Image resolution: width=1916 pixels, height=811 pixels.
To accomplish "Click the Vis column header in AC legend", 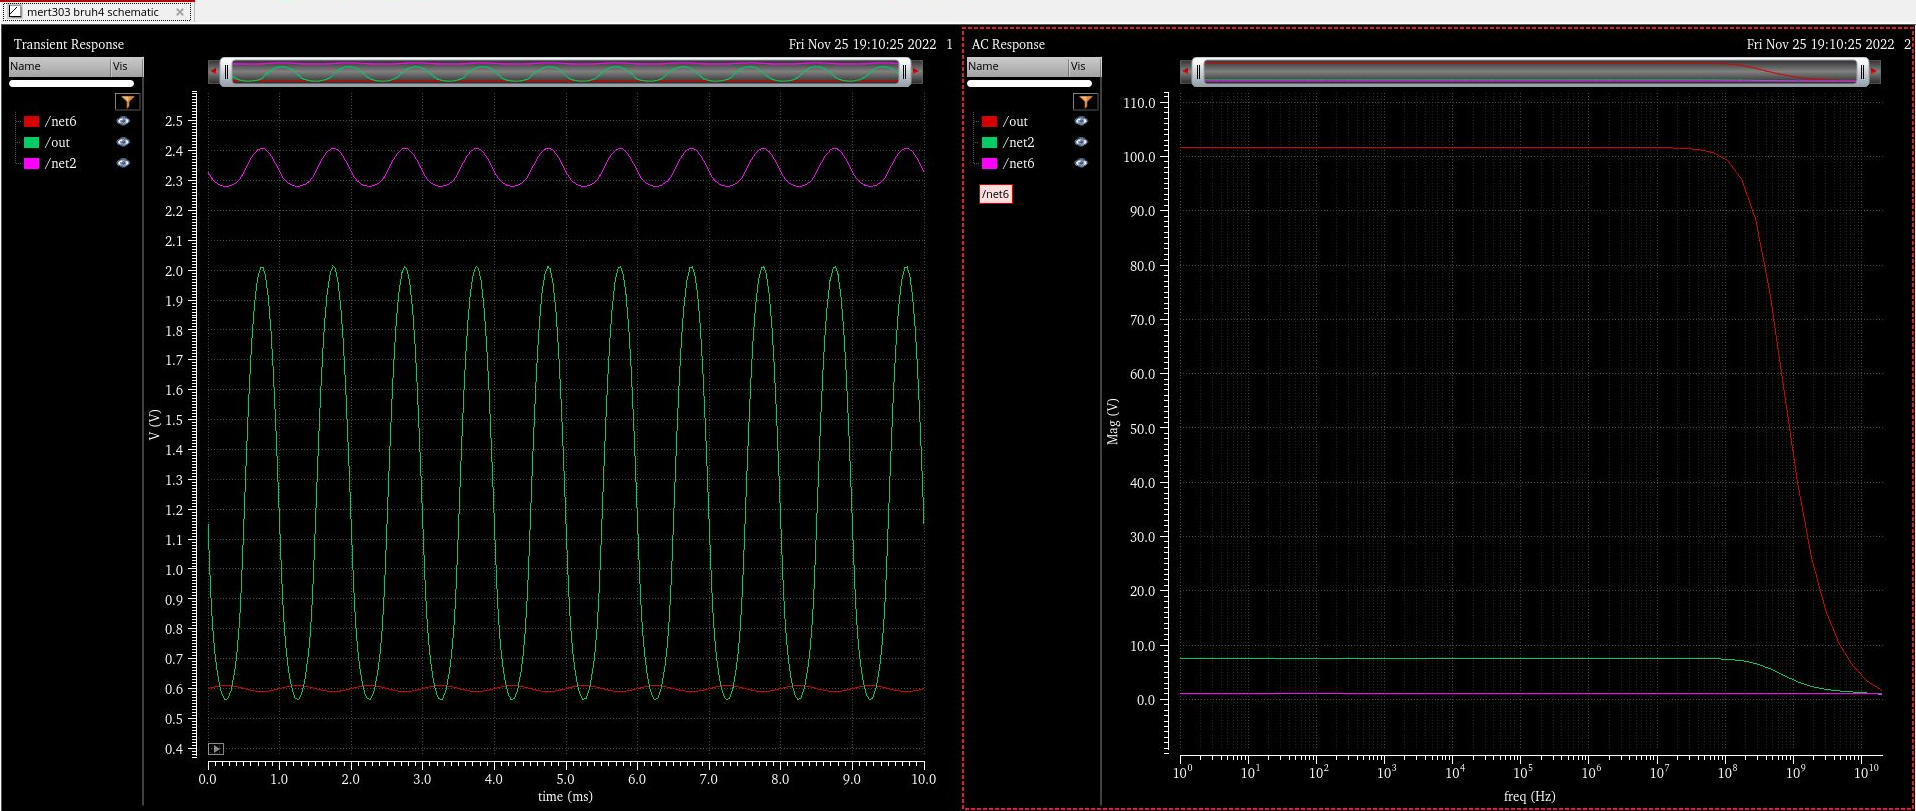I will [x=1084, y=66].
